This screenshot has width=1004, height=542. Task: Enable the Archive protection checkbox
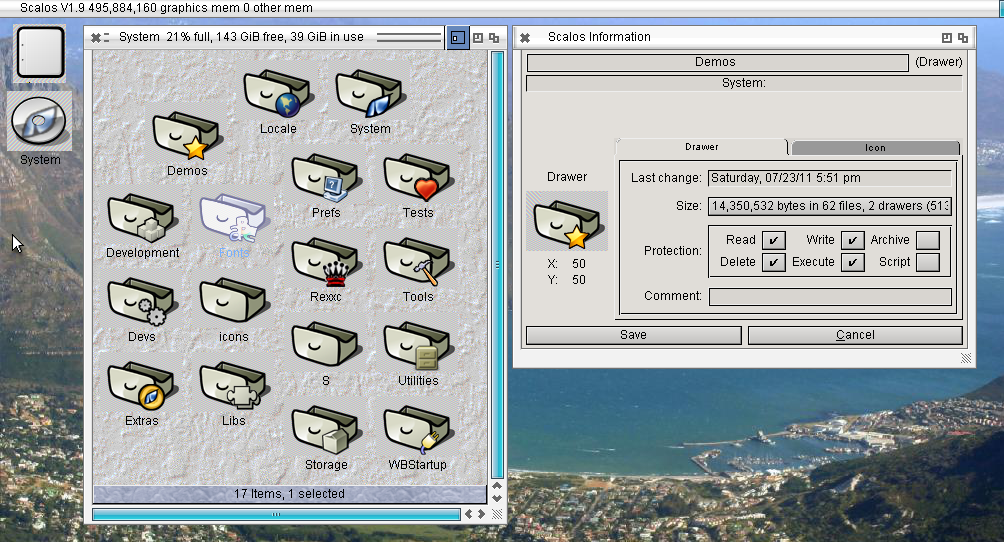click(x=928, y=240)
